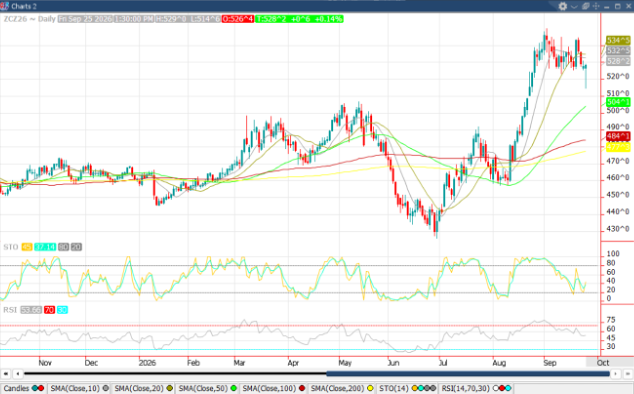The width and height of the screenshot is (634, 394).
Task: Select the SMA(Close,50) study tab
Action: click(x=207, y=388)
